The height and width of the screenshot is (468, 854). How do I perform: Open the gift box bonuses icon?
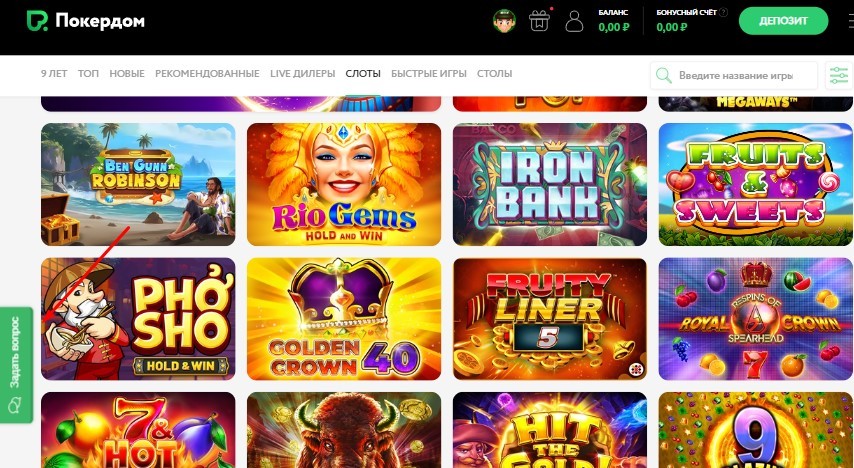click(x=539, y=21)
